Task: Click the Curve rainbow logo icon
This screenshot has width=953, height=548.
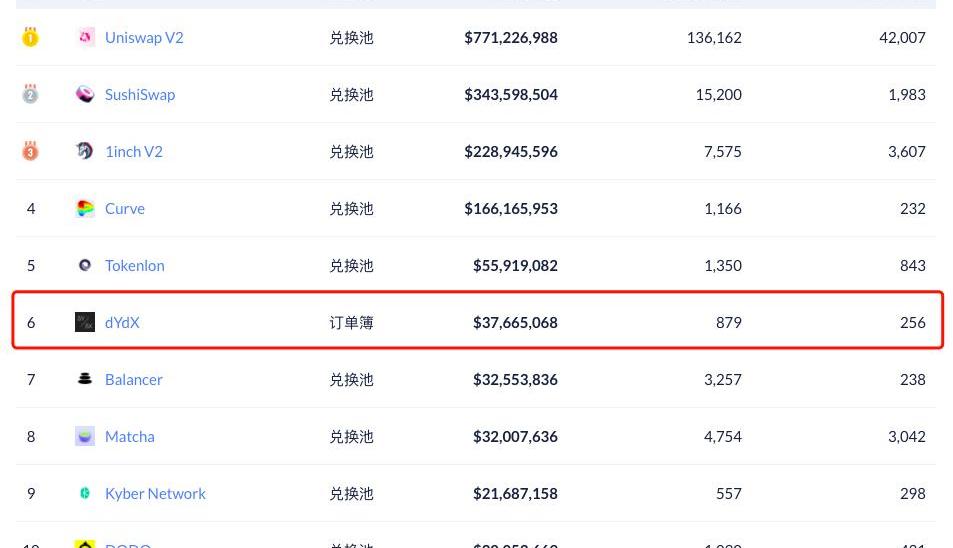Action: pyautogui.click(x=85, y=208)
